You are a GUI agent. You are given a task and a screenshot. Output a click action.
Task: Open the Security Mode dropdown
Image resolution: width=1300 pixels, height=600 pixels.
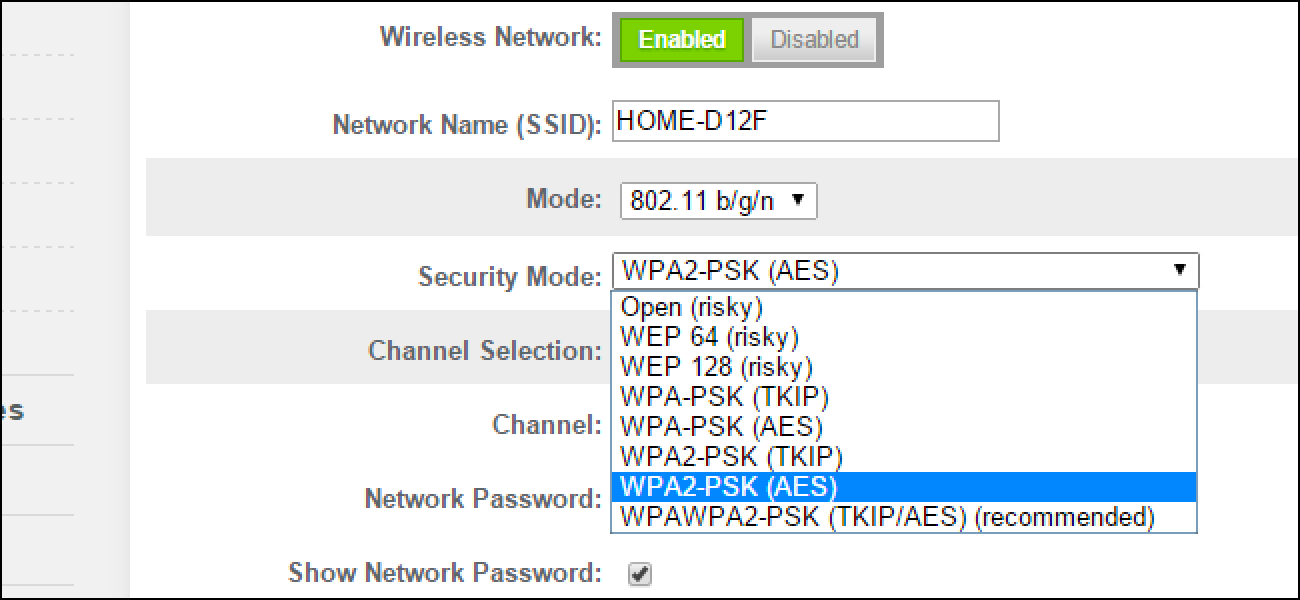coord(900,270)
